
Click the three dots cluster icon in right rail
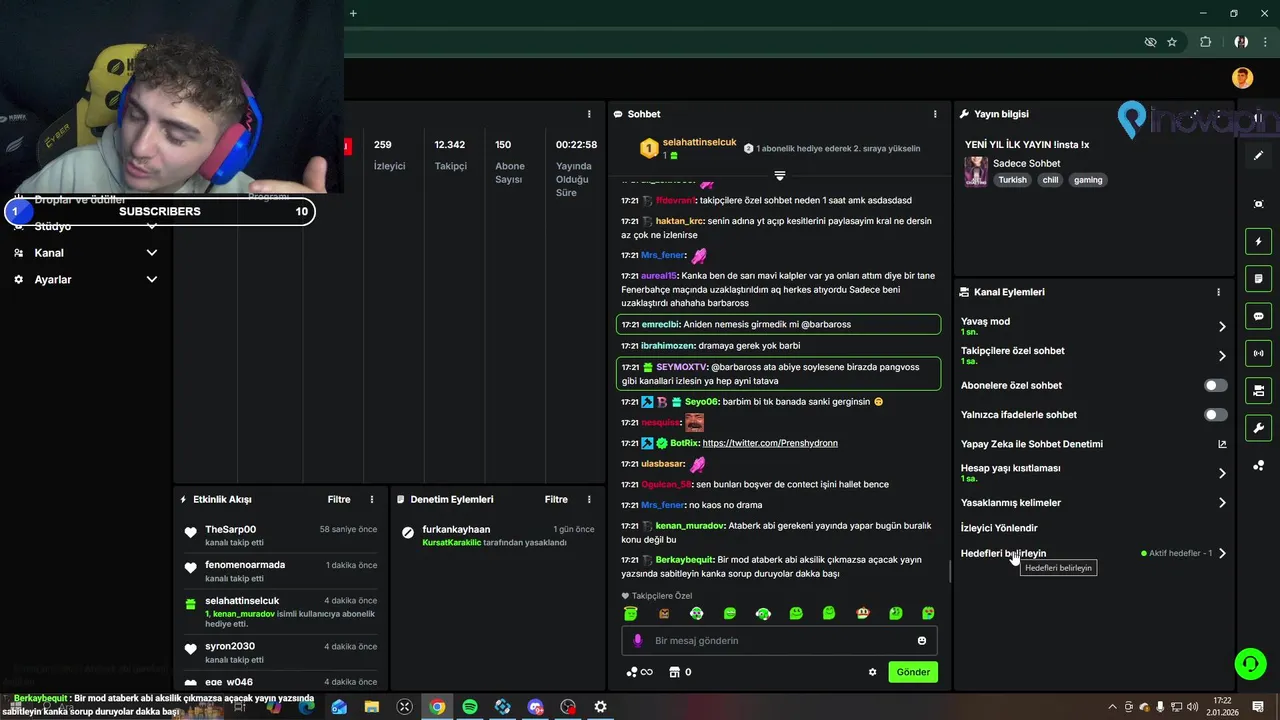1259,466
